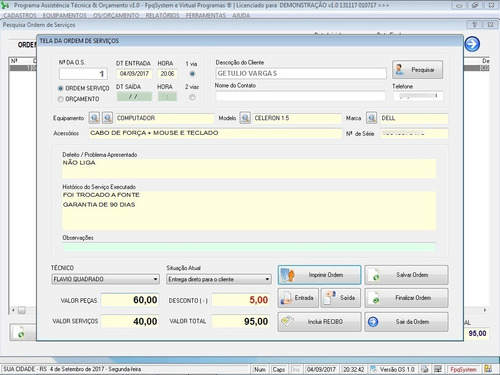Click the entry HORA field showing 20:06
The image size is (500, 375).
coord(167,74)
